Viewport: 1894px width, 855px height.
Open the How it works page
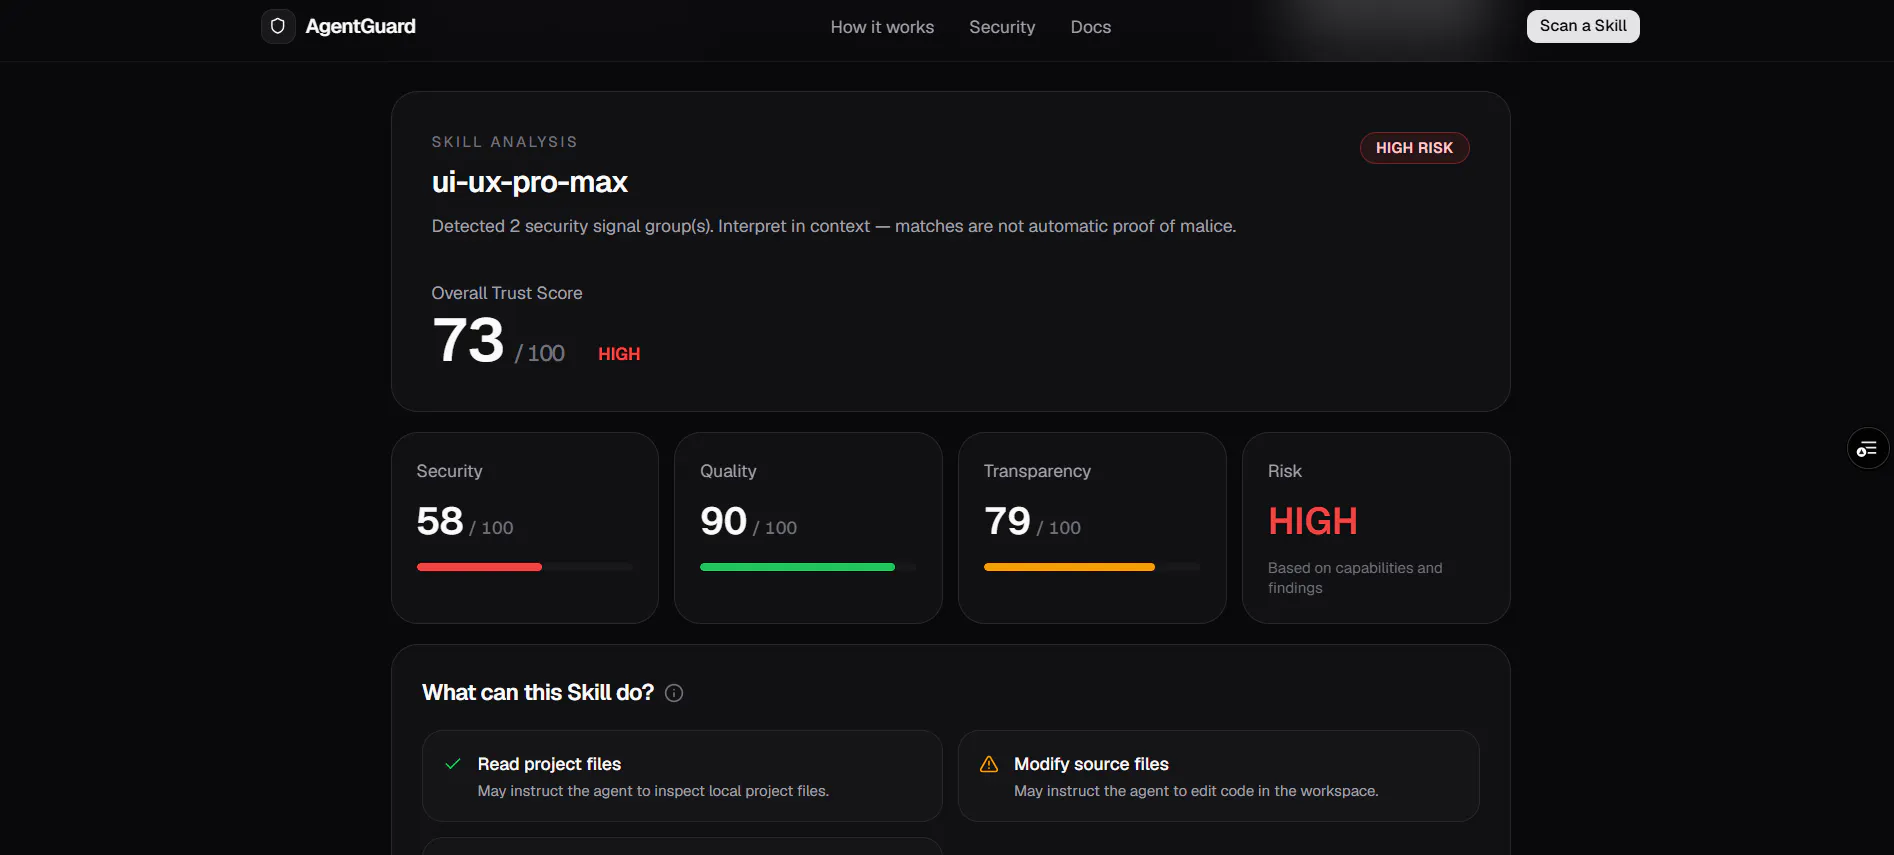[882, 27]
